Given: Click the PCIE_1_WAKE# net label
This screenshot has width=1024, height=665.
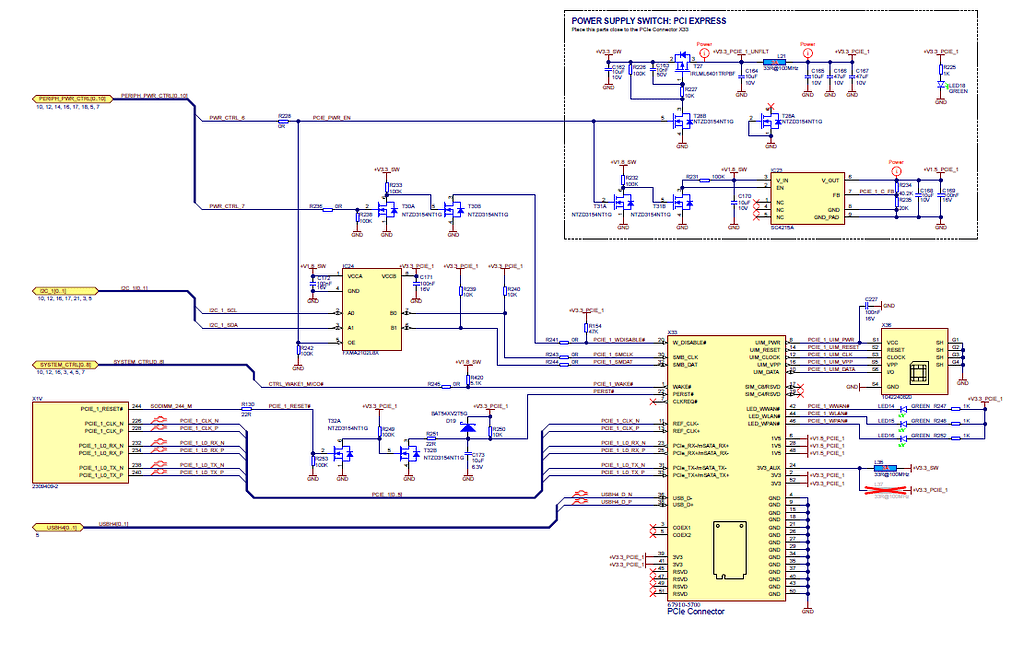Looking at the screenshot, I should click(x=612, y=384).
